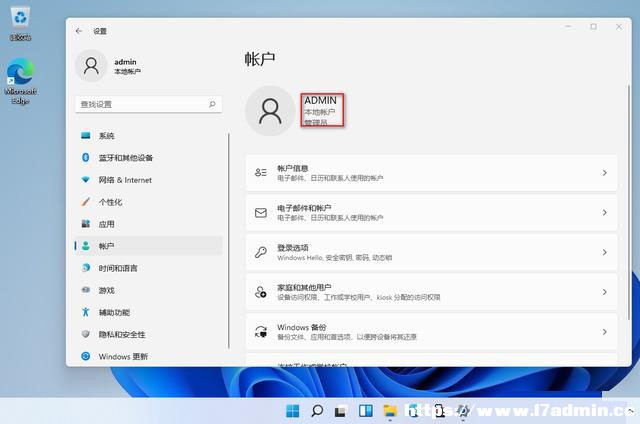Click the large ADMIN account avatar

(270, 111)
